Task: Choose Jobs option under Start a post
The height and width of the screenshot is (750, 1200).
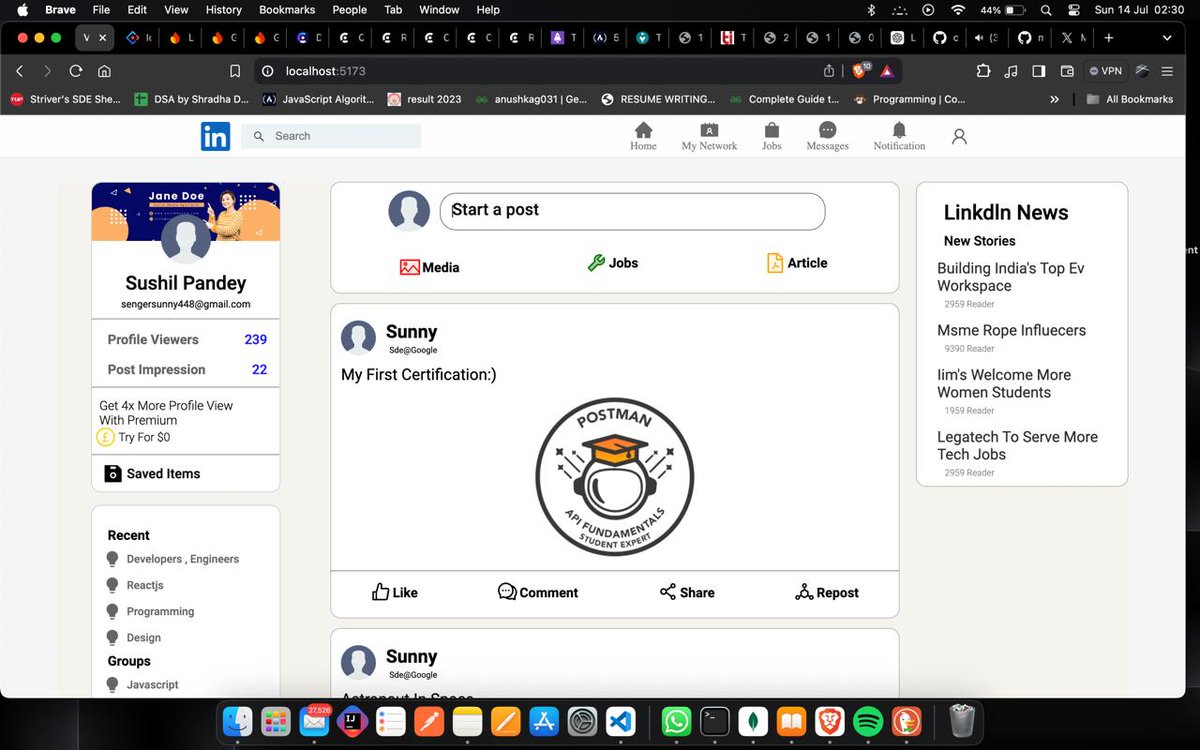Action: point(612,263)
